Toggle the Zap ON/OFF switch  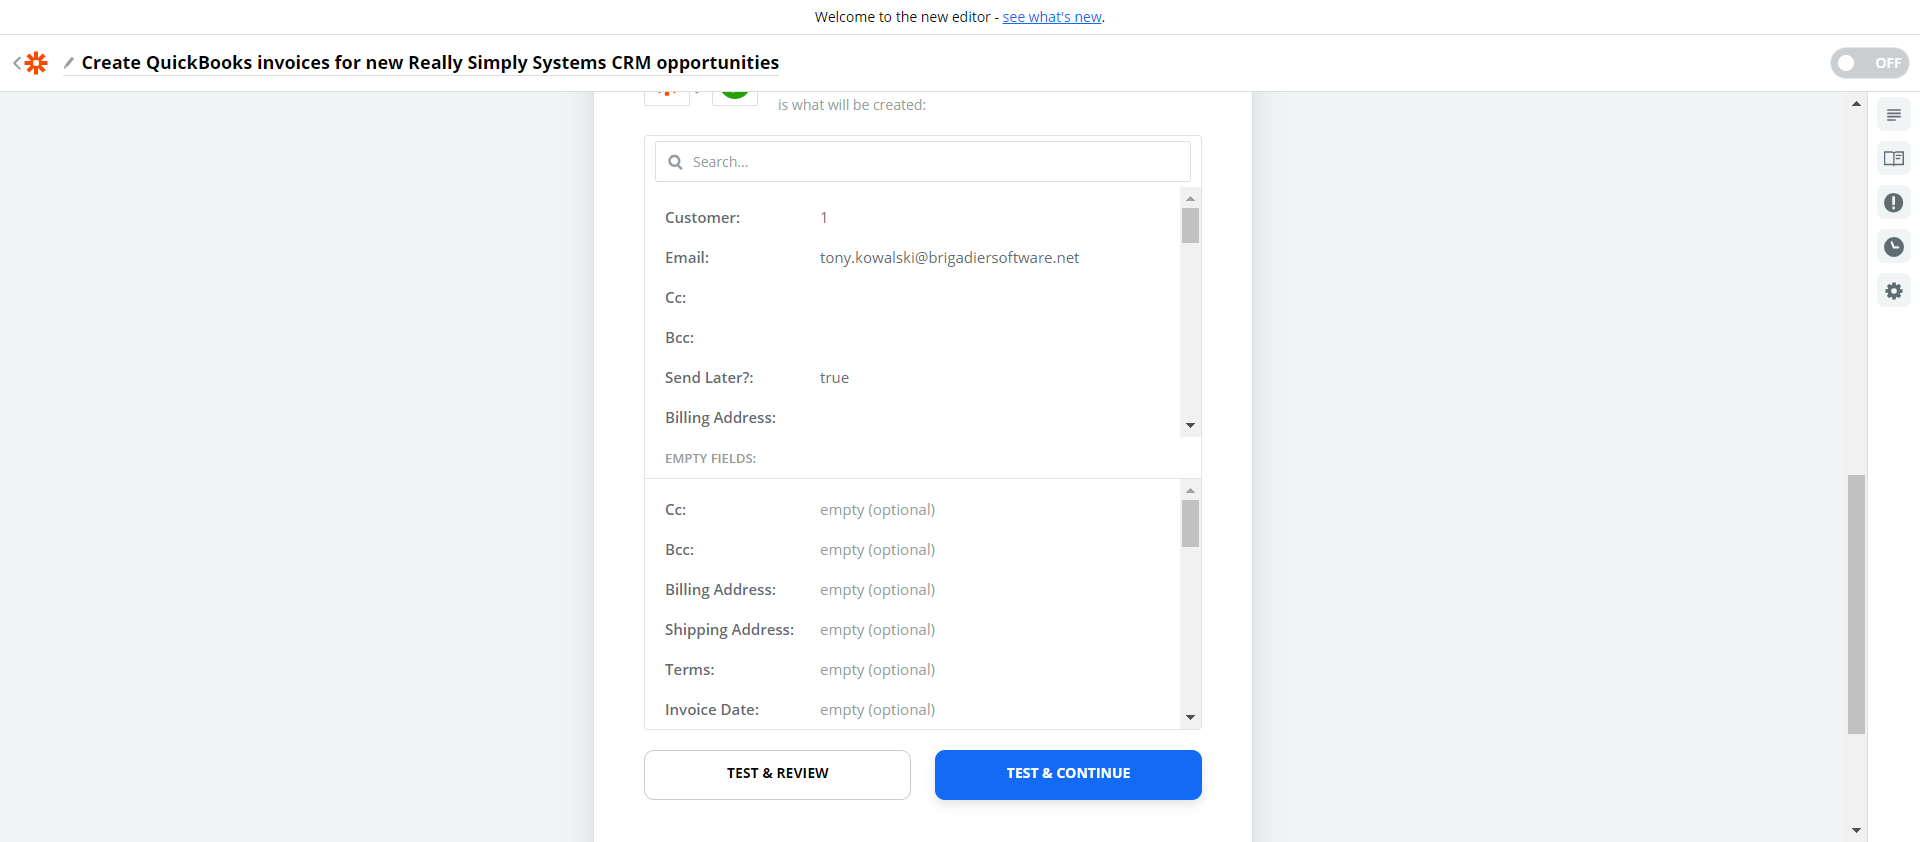[1869, 63]
